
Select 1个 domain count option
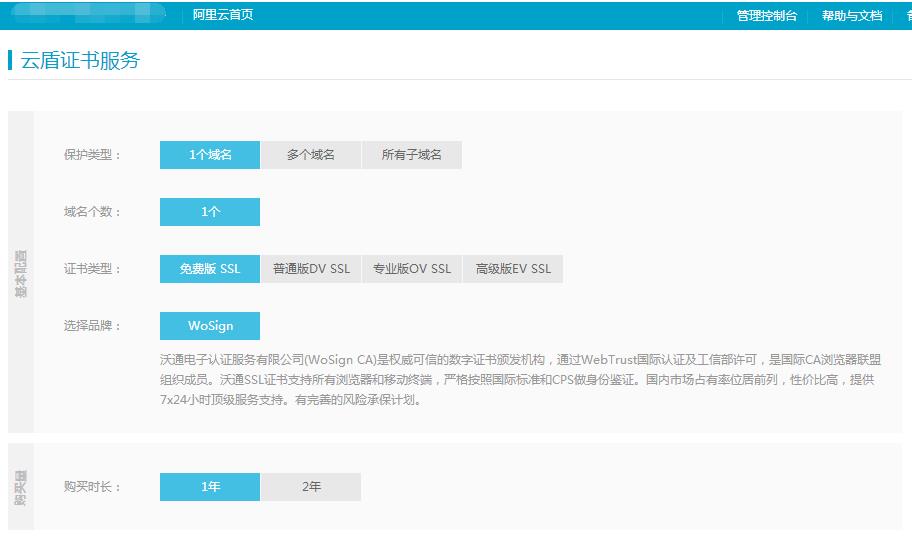coord(210,212)
